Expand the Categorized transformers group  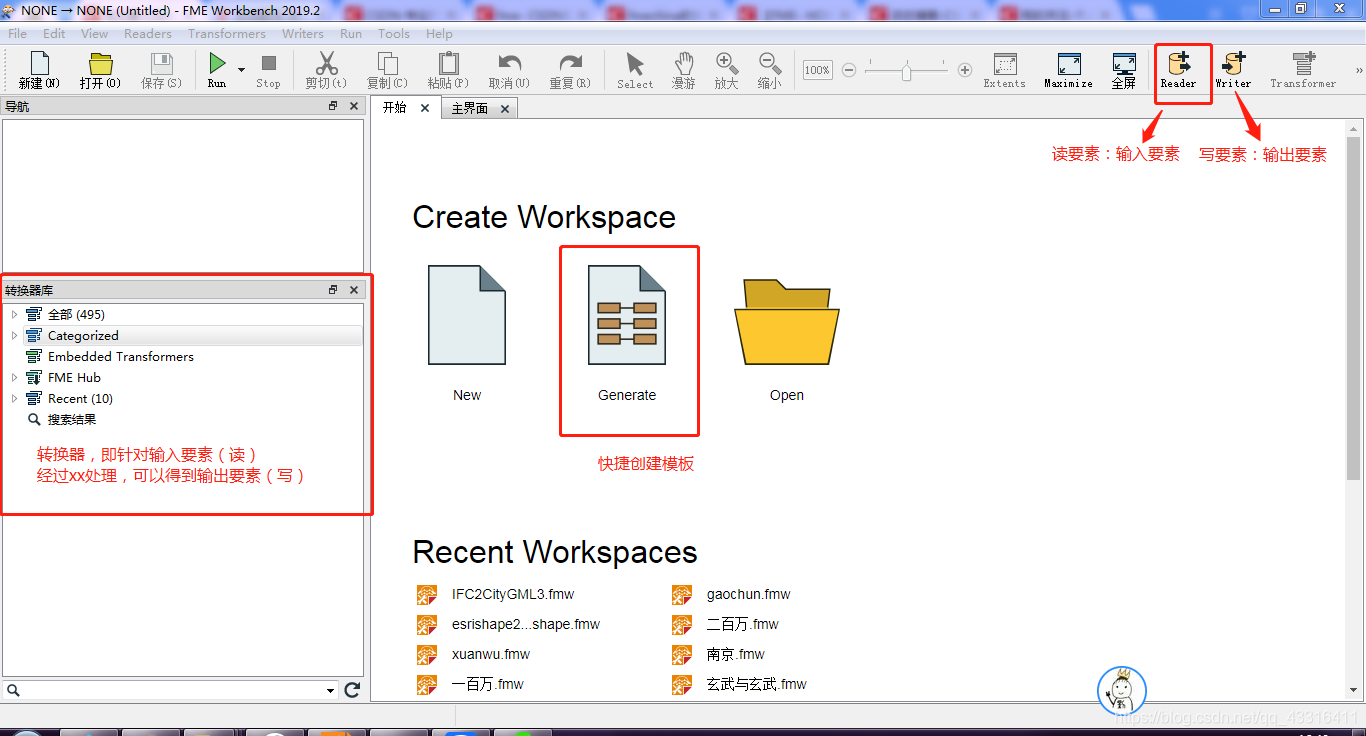14,335
